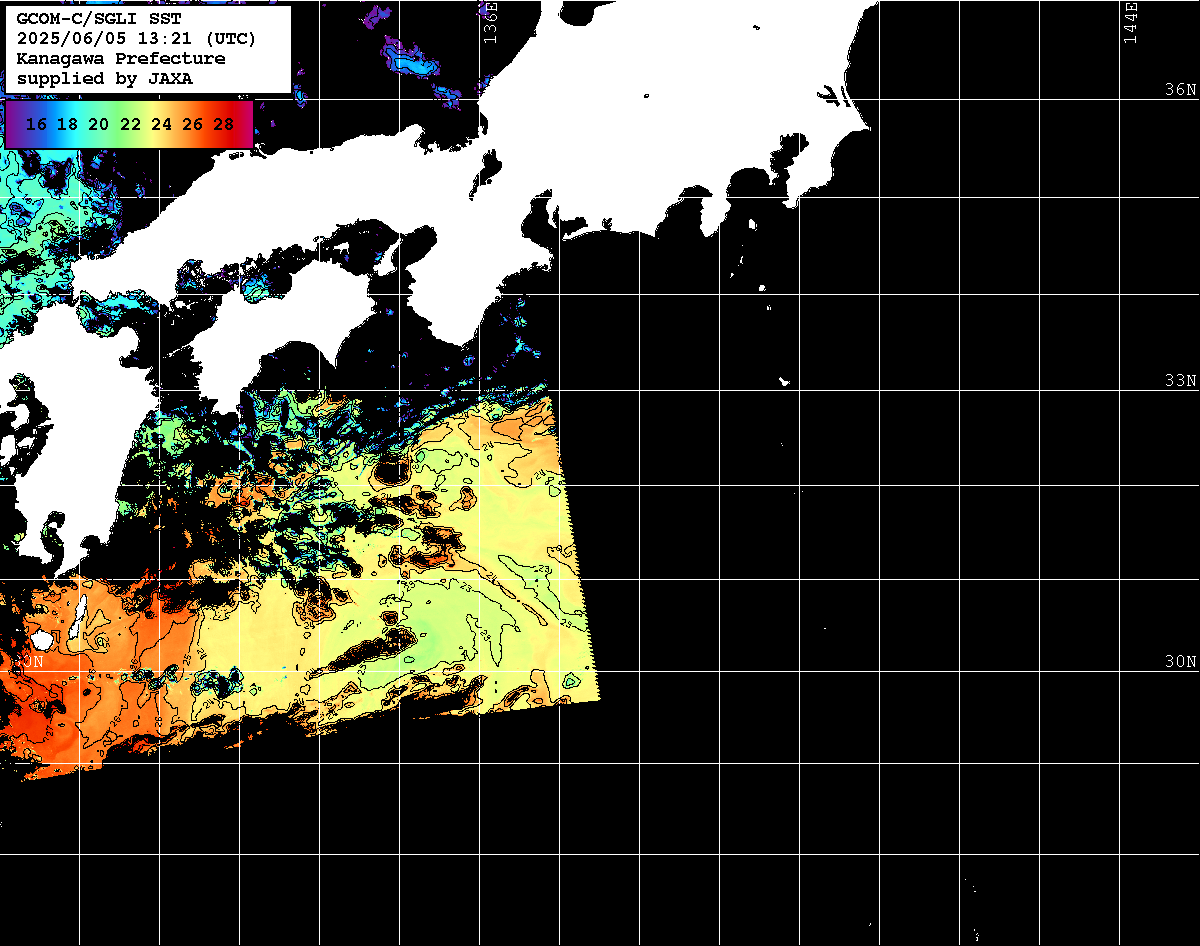Viewport: 1200px width, 946px height.
Task: Pick the 26 degree mark on color scale
Action: click(x=192, y=124)
